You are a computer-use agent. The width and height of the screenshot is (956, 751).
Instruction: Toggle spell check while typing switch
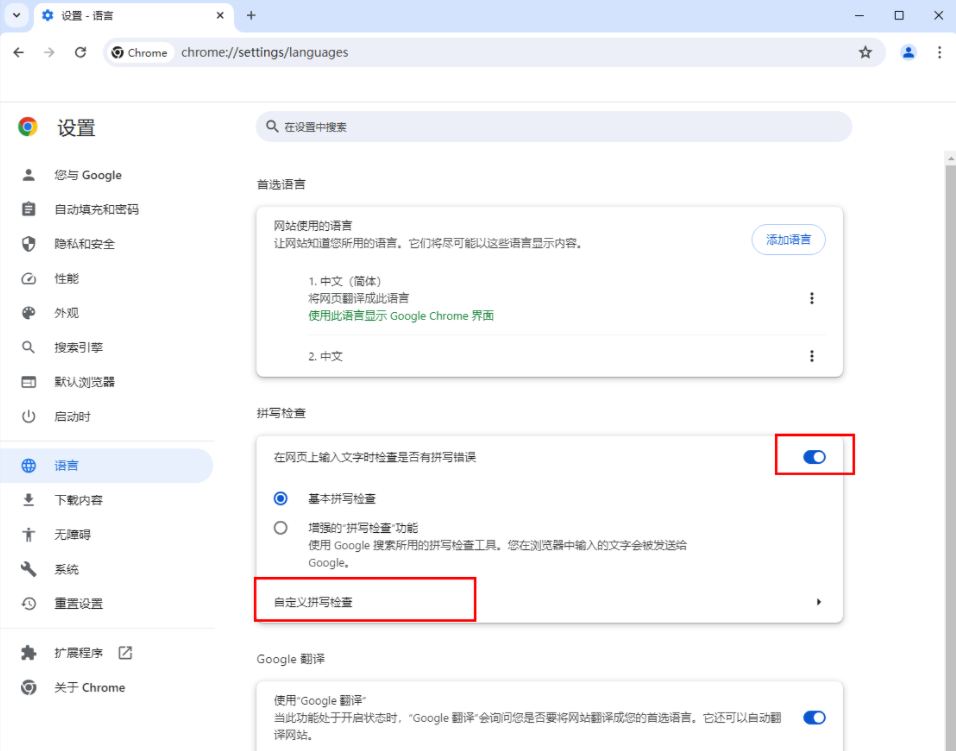[814, 457]
